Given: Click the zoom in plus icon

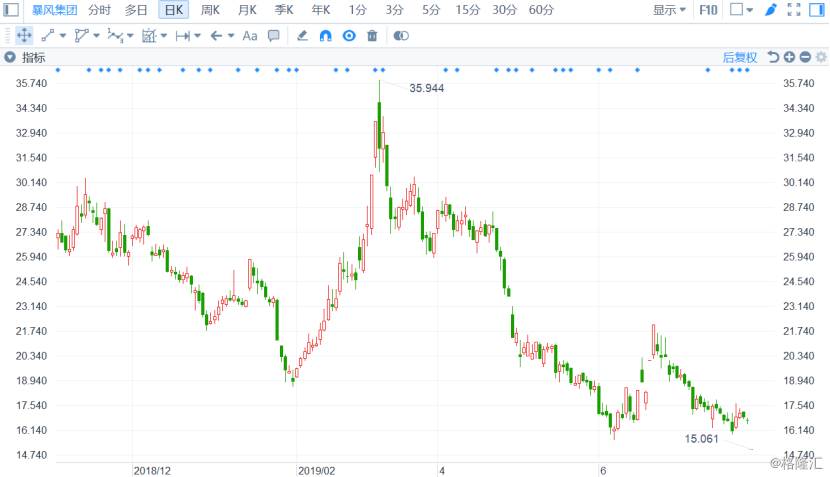Looking at the screenshot, I should [x=789, y=57].
